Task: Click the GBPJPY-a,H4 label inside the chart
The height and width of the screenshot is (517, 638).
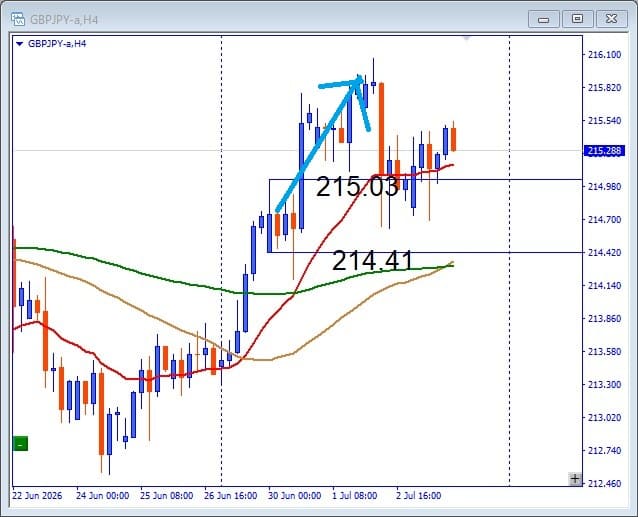Action: [57, 44]
